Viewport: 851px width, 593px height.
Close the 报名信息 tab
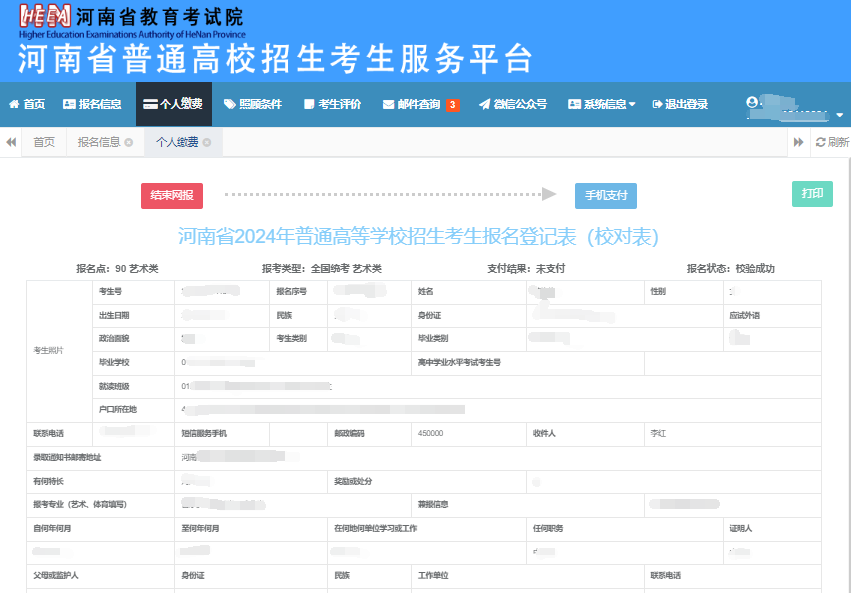click(x=128, y=143)
